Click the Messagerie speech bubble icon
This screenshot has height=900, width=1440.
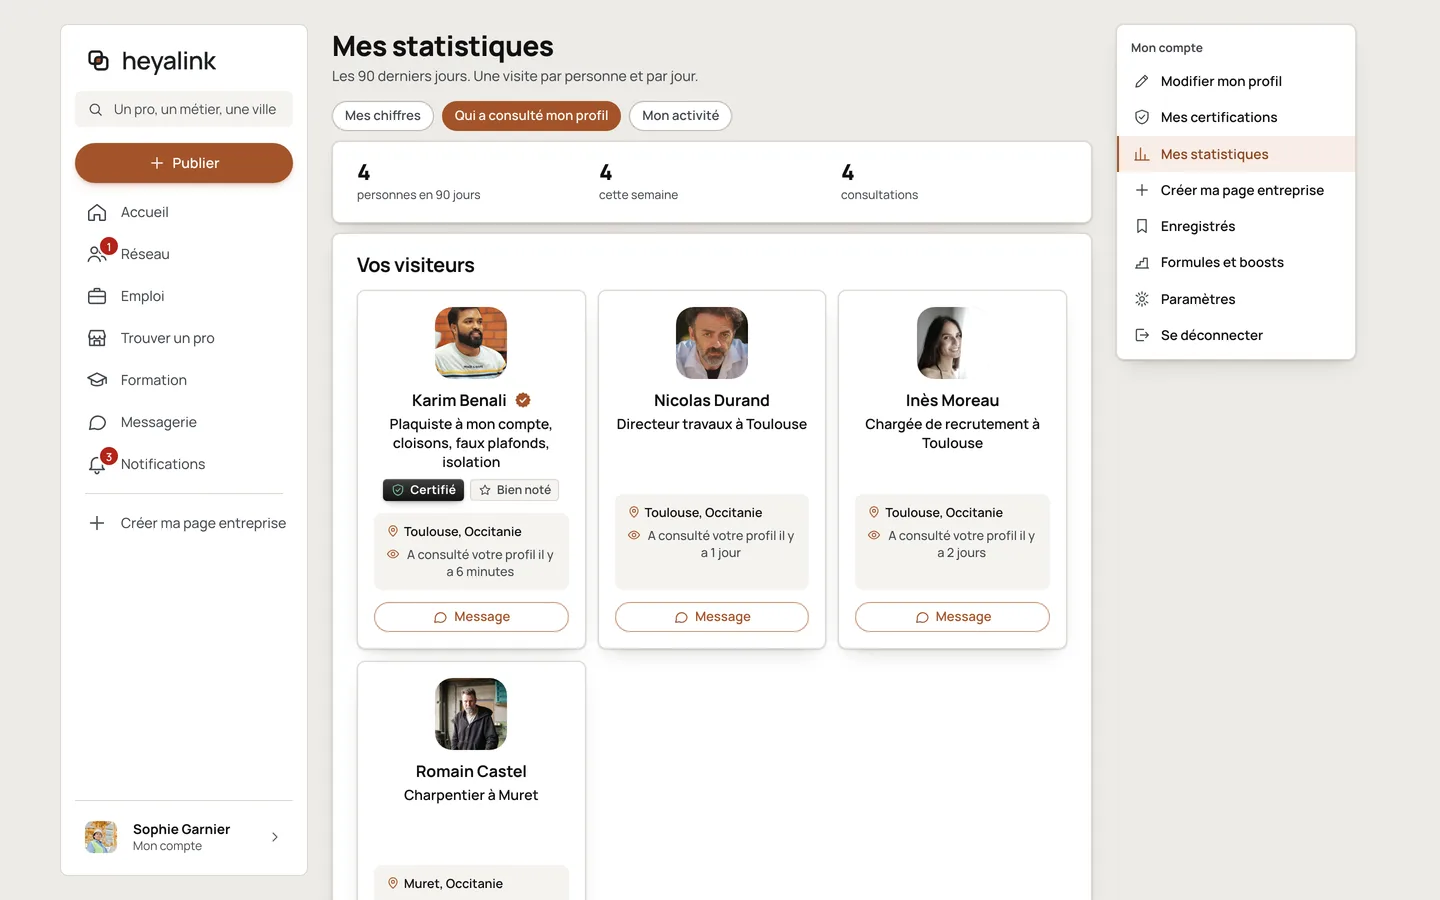coord(97,422)
